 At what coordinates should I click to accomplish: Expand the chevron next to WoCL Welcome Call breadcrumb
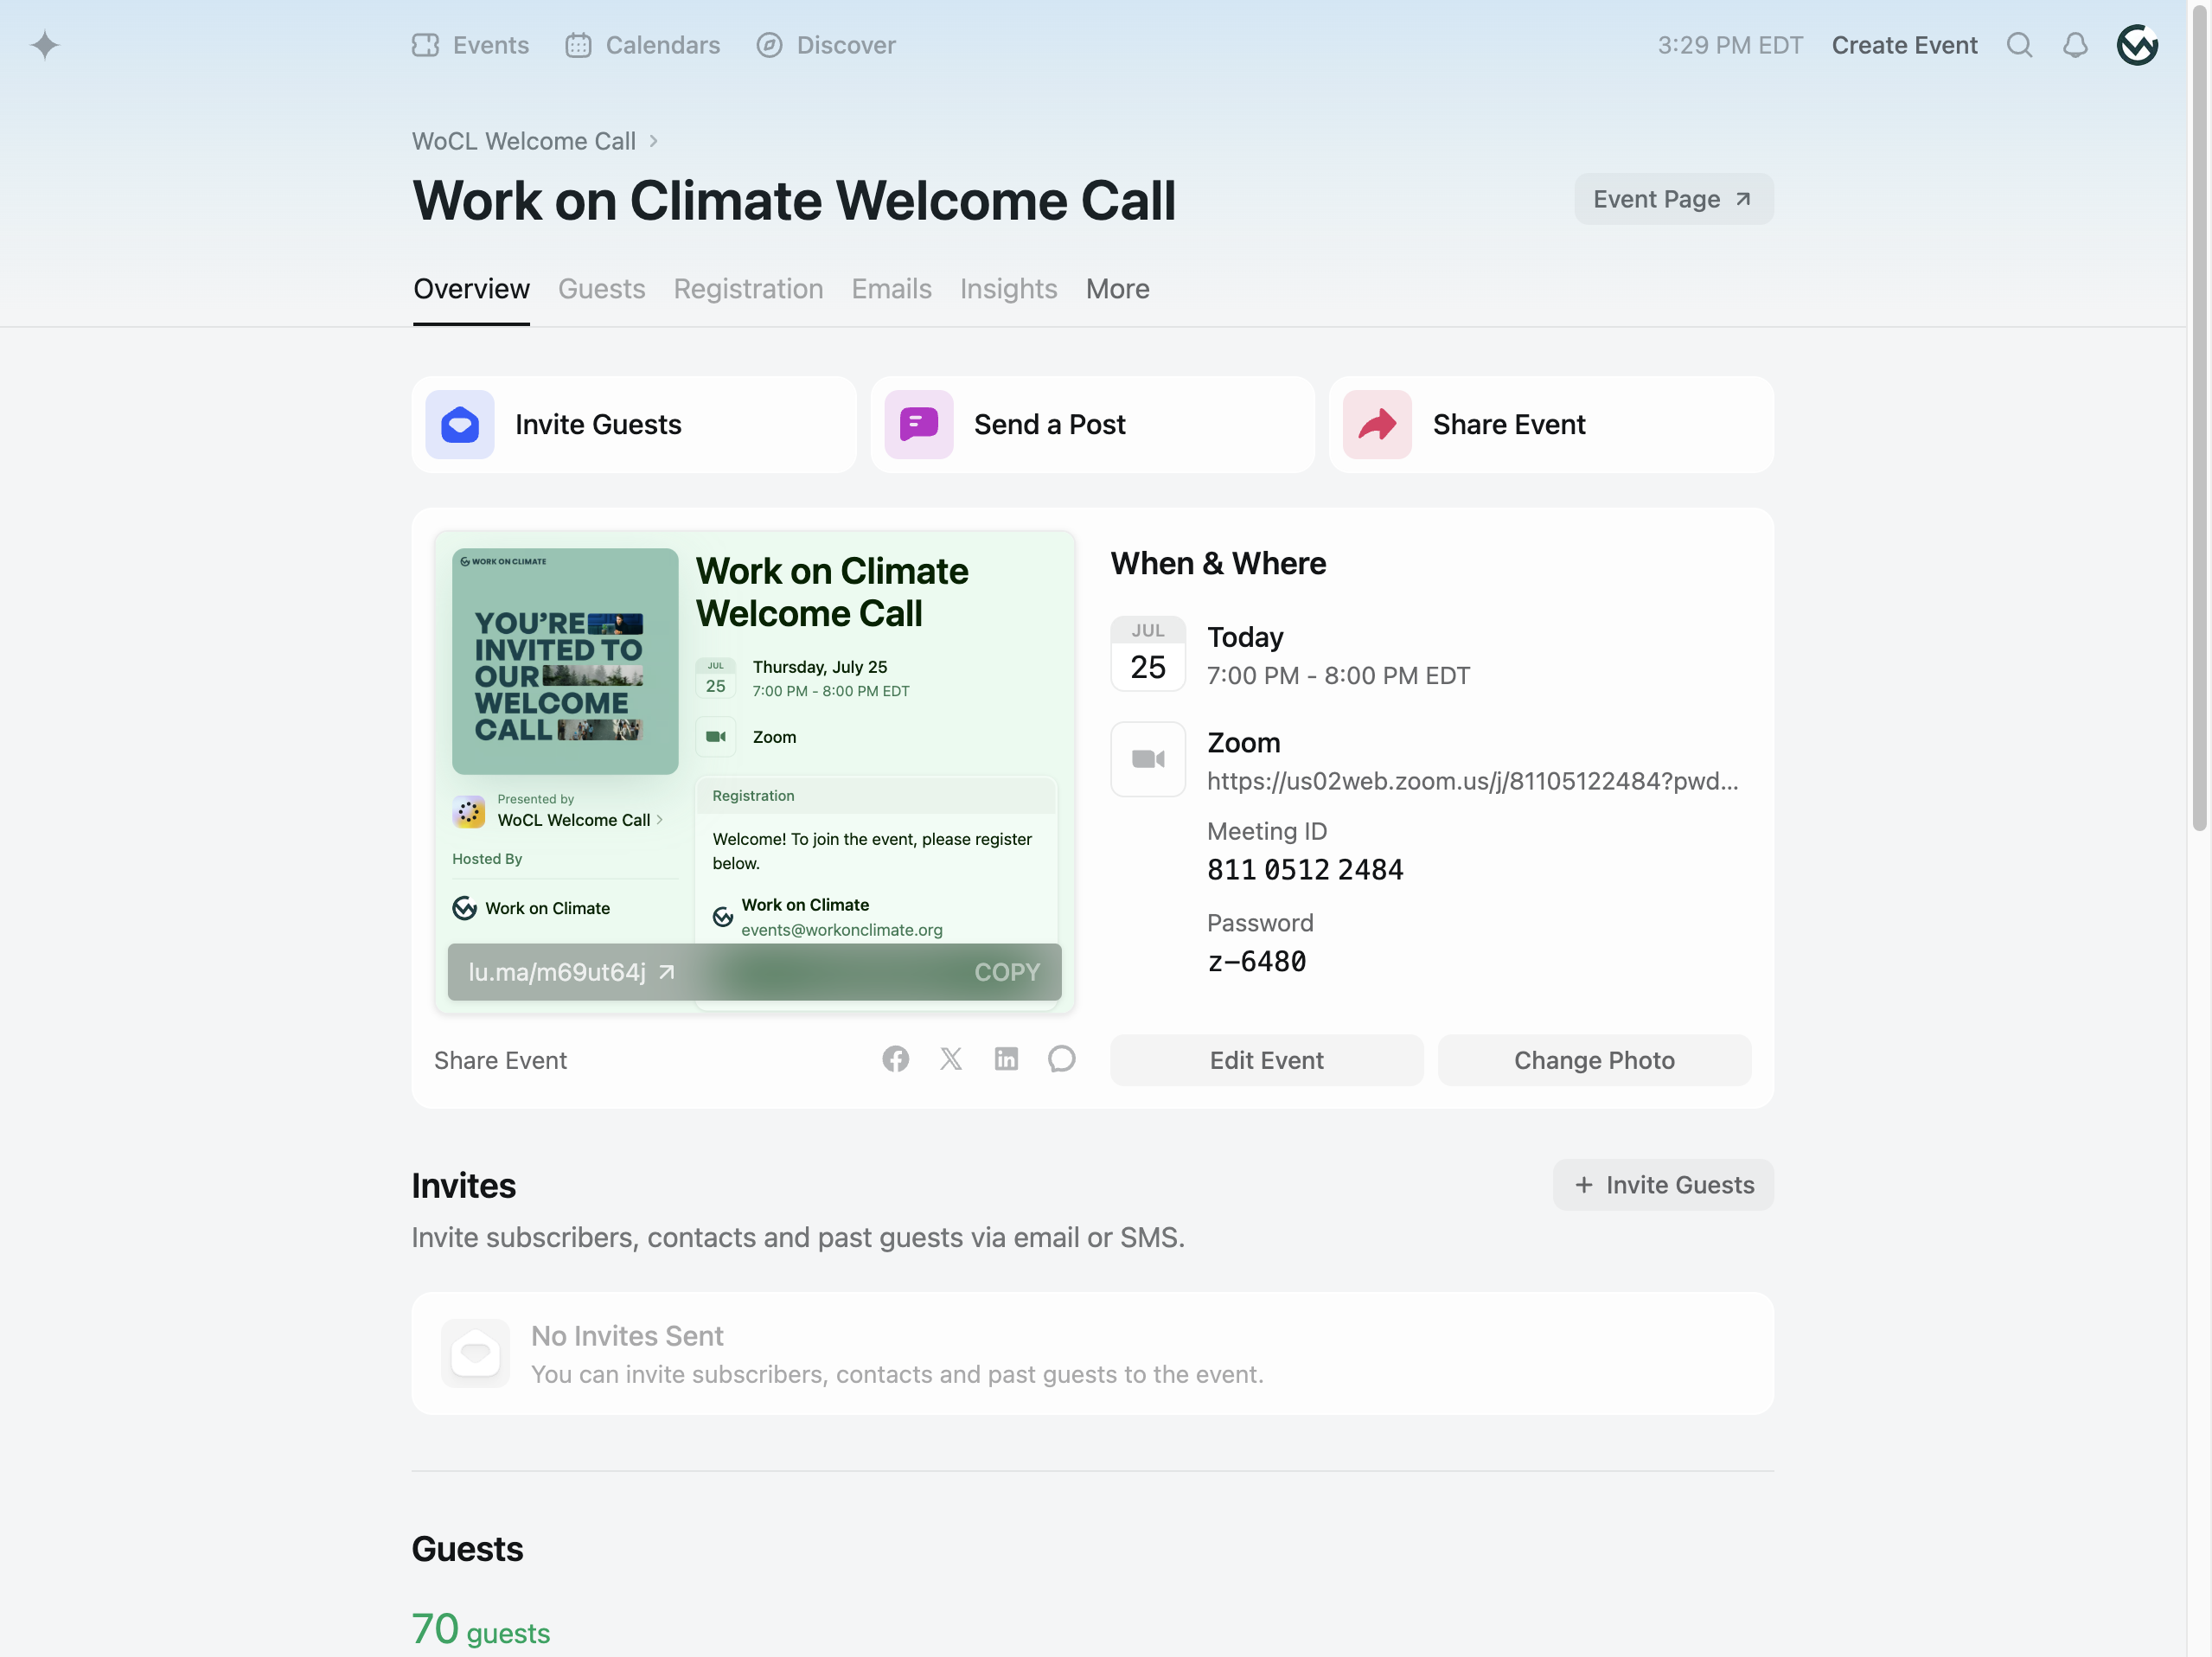654,141
